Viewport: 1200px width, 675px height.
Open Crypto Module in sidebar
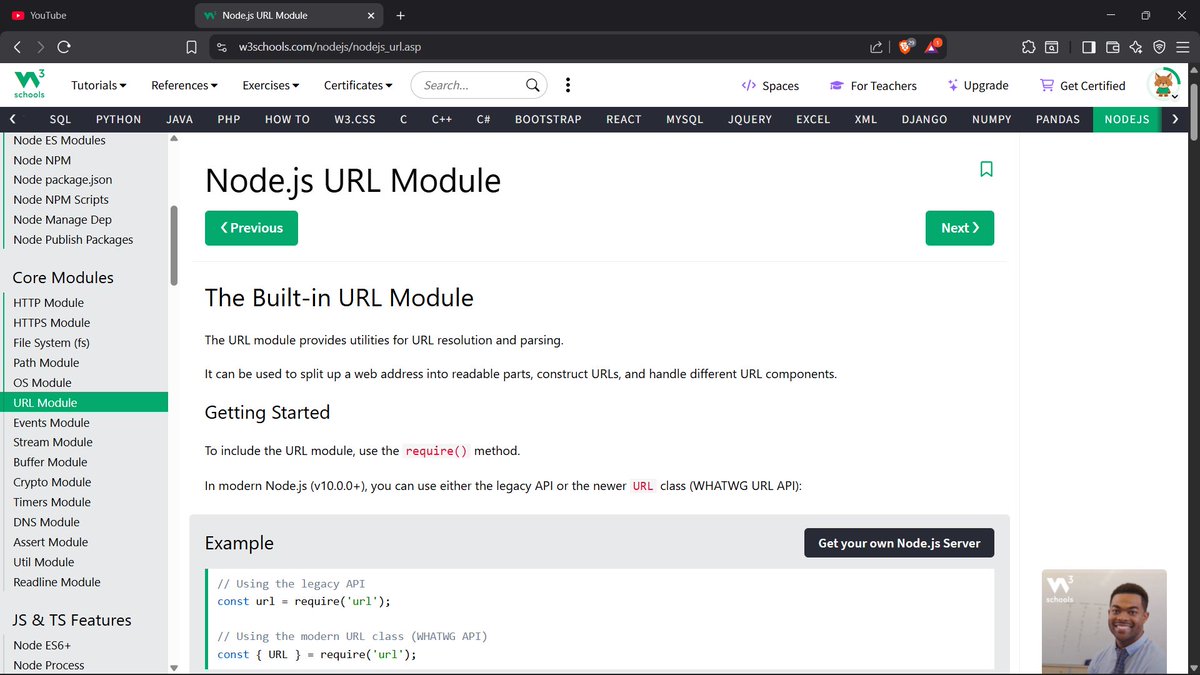[52, 482]
